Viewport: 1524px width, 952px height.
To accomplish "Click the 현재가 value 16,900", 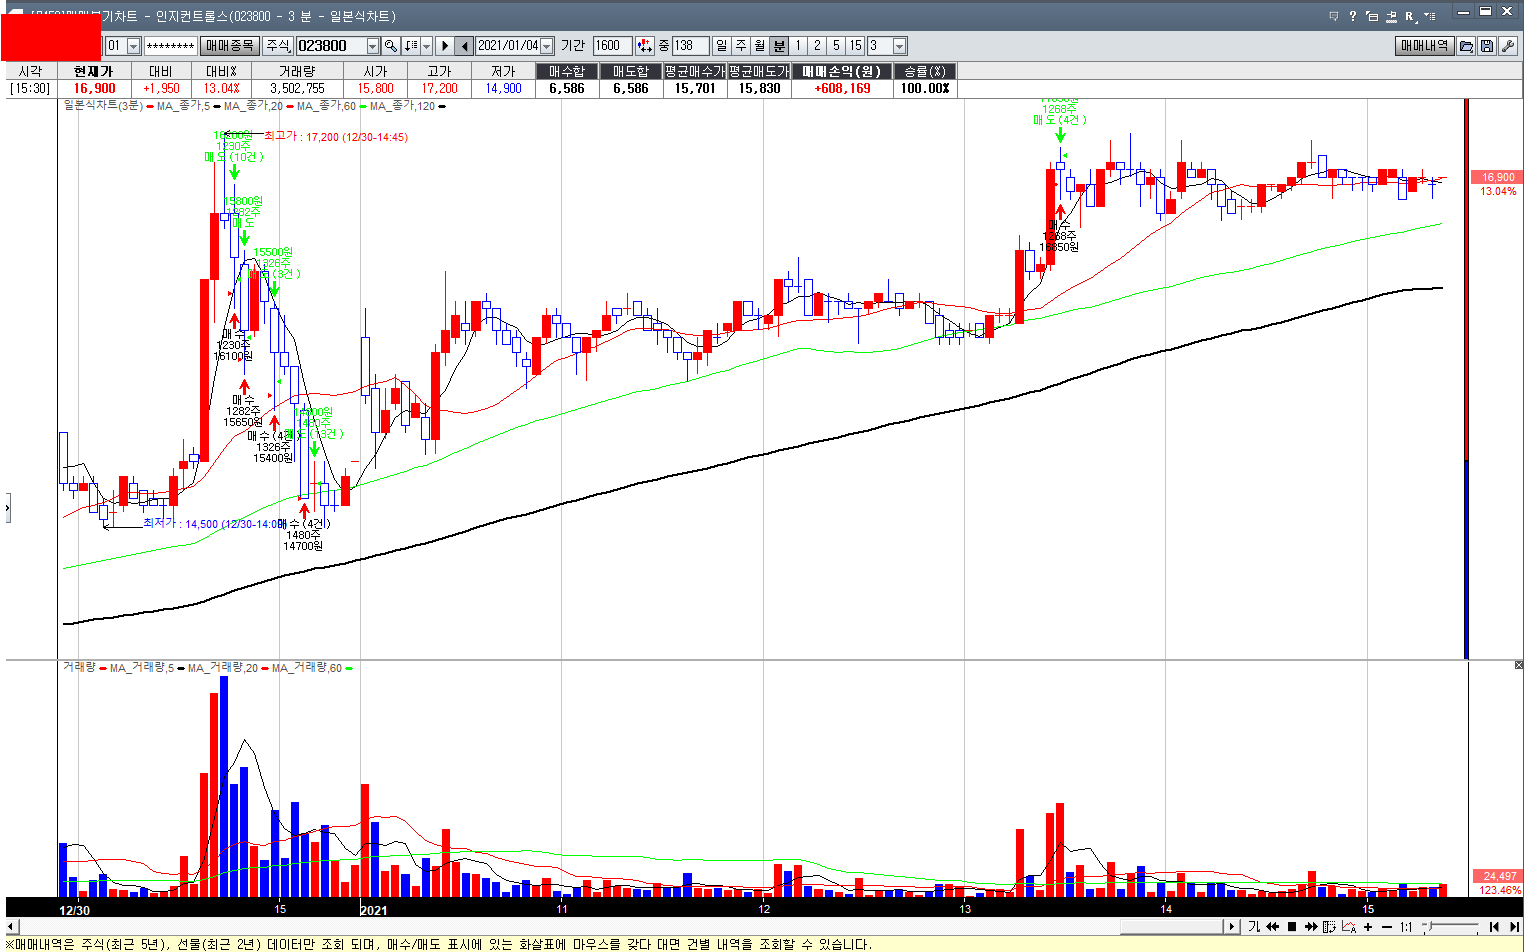I will (x=94, y=88).
